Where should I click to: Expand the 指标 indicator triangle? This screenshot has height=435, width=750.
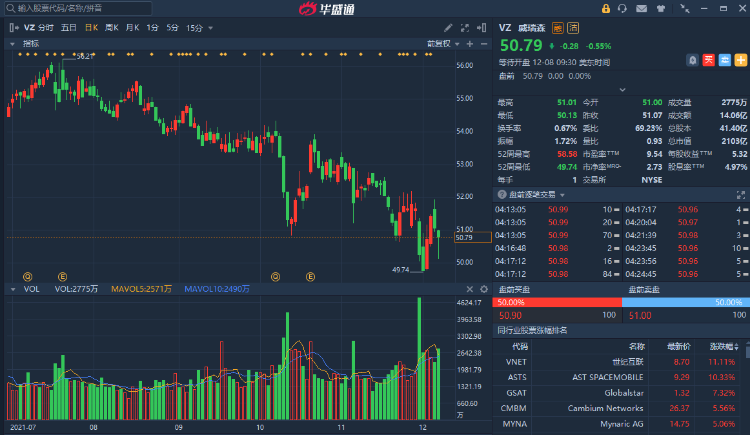[x=12, y=44]
